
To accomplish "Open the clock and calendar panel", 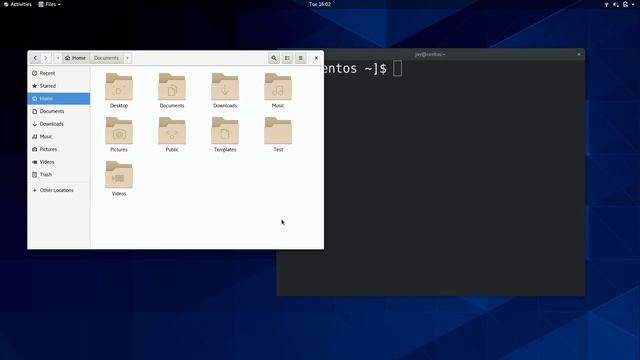I will click(320, 4).
